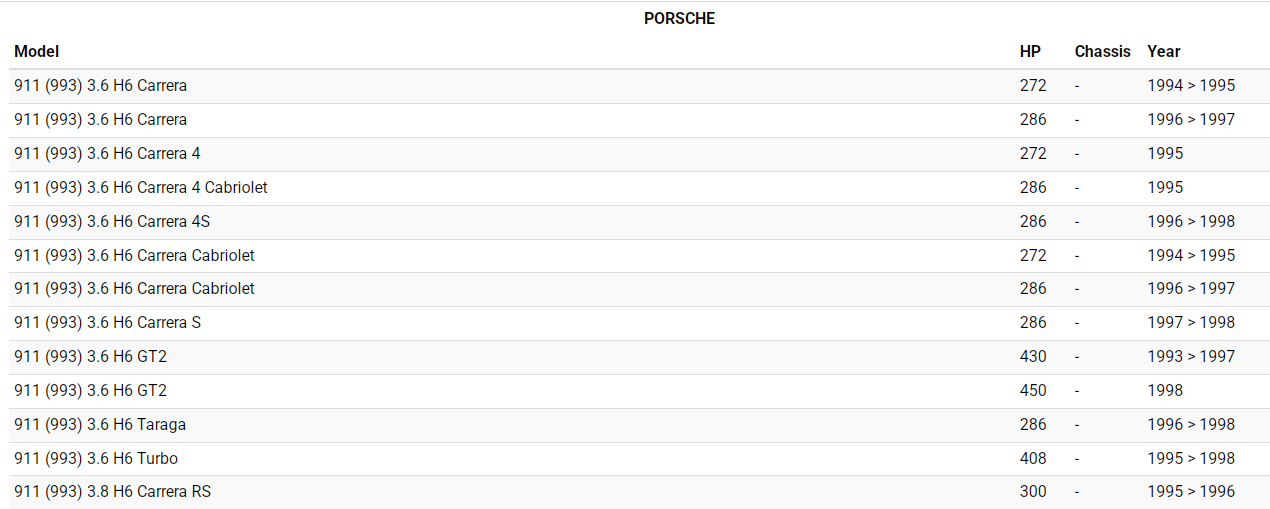Click the PORSCHE table title
The image size is (1270, 509).
pos(679,19)
